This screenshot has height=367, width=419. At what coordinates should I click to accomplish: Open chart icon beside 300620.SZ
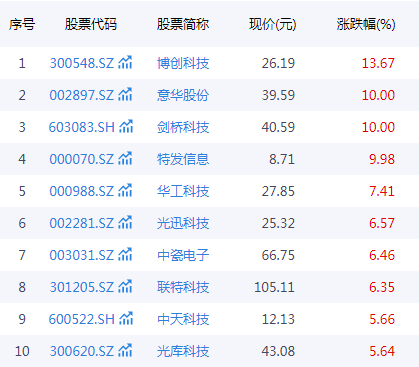click(125, 350)
